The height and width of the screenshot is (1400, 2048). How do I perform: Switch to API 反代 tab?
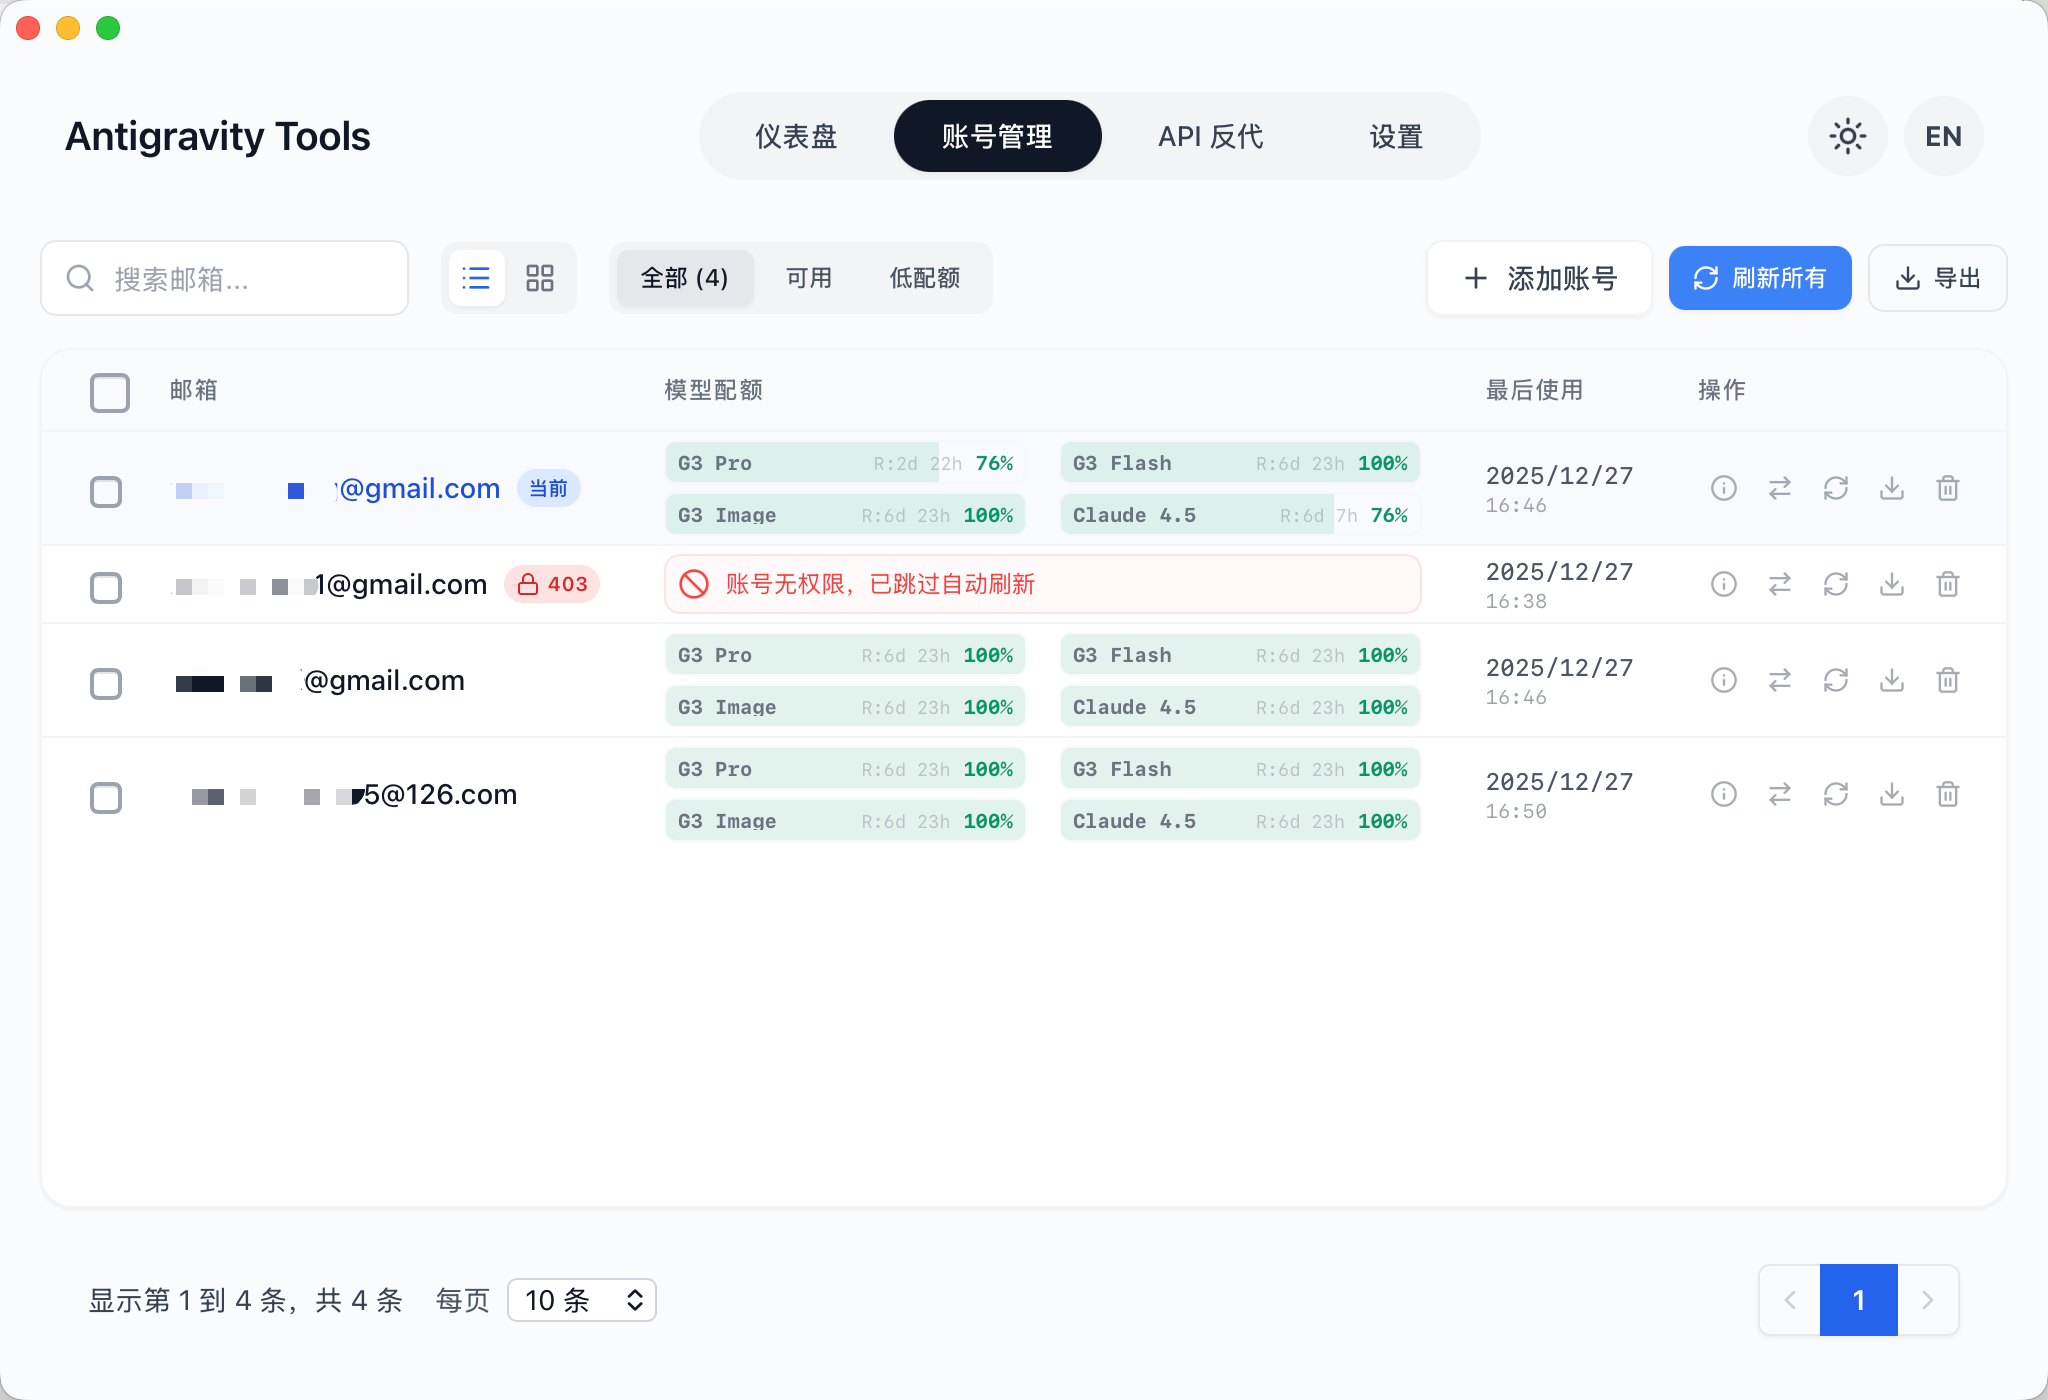point(1210,136)
